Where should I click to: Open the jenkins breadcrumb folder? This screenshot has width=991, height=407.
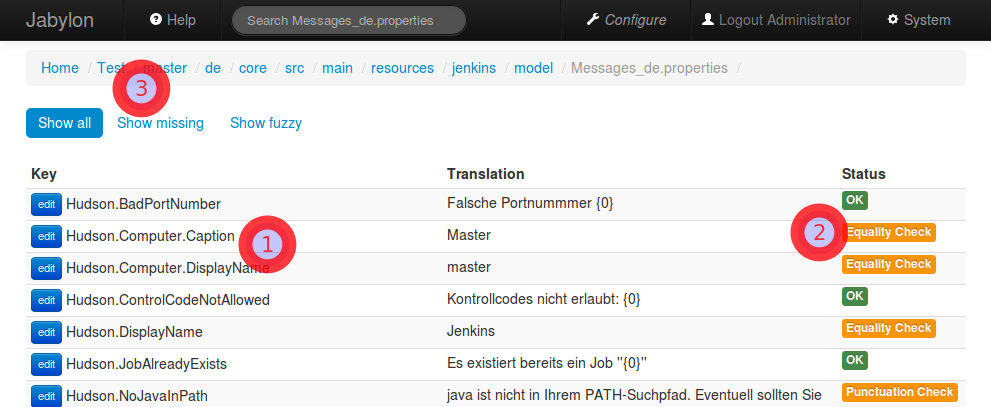[474, 68]
